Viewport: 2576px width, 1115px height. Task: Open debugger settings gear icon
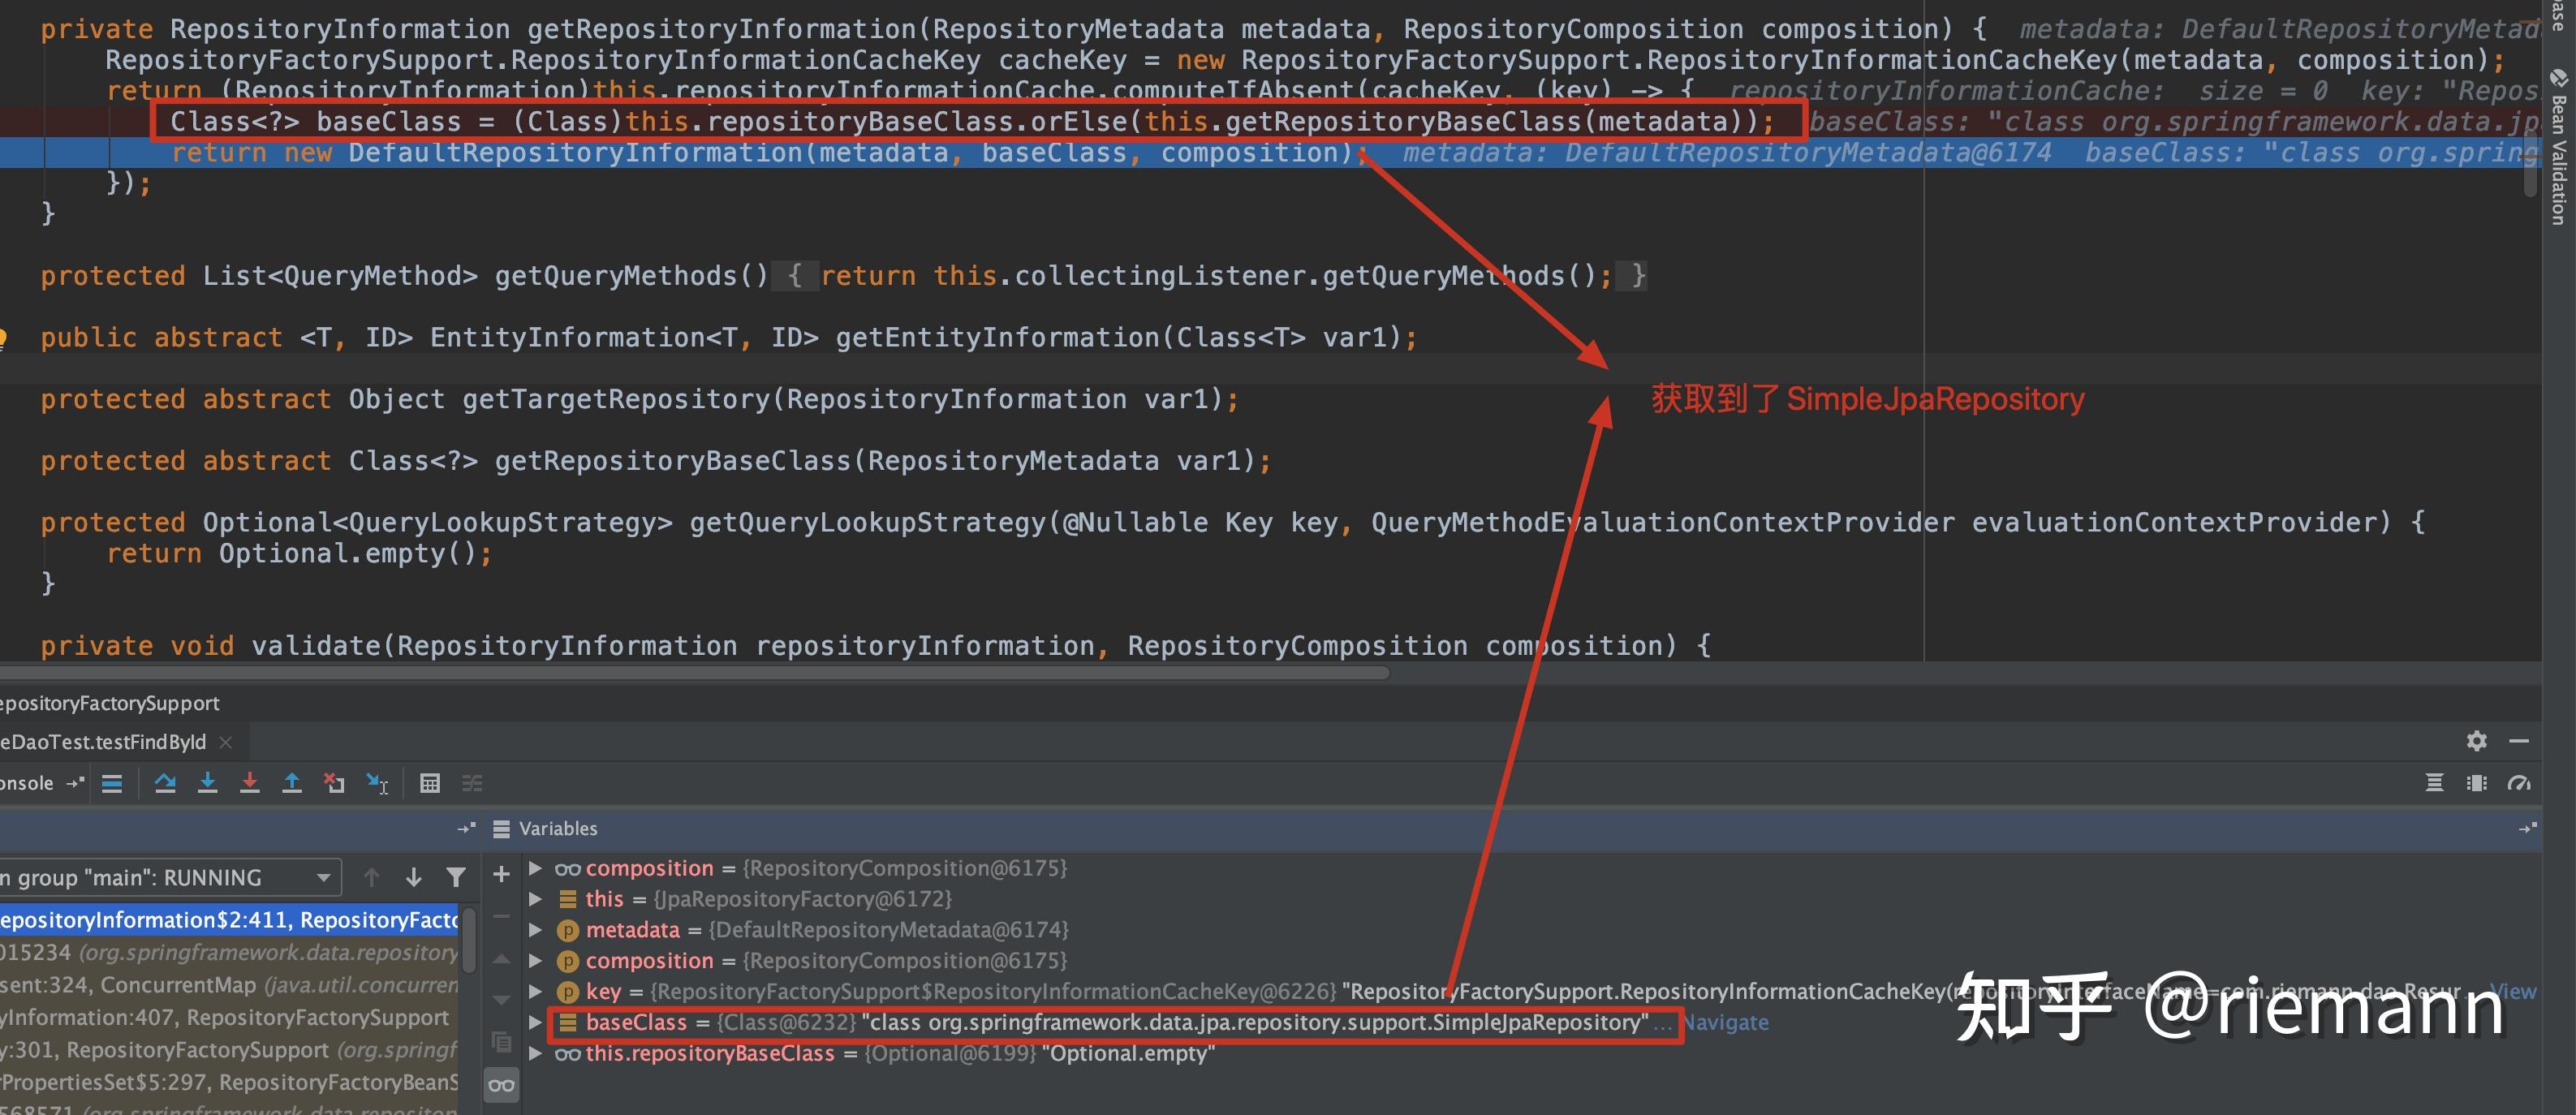2477,741
